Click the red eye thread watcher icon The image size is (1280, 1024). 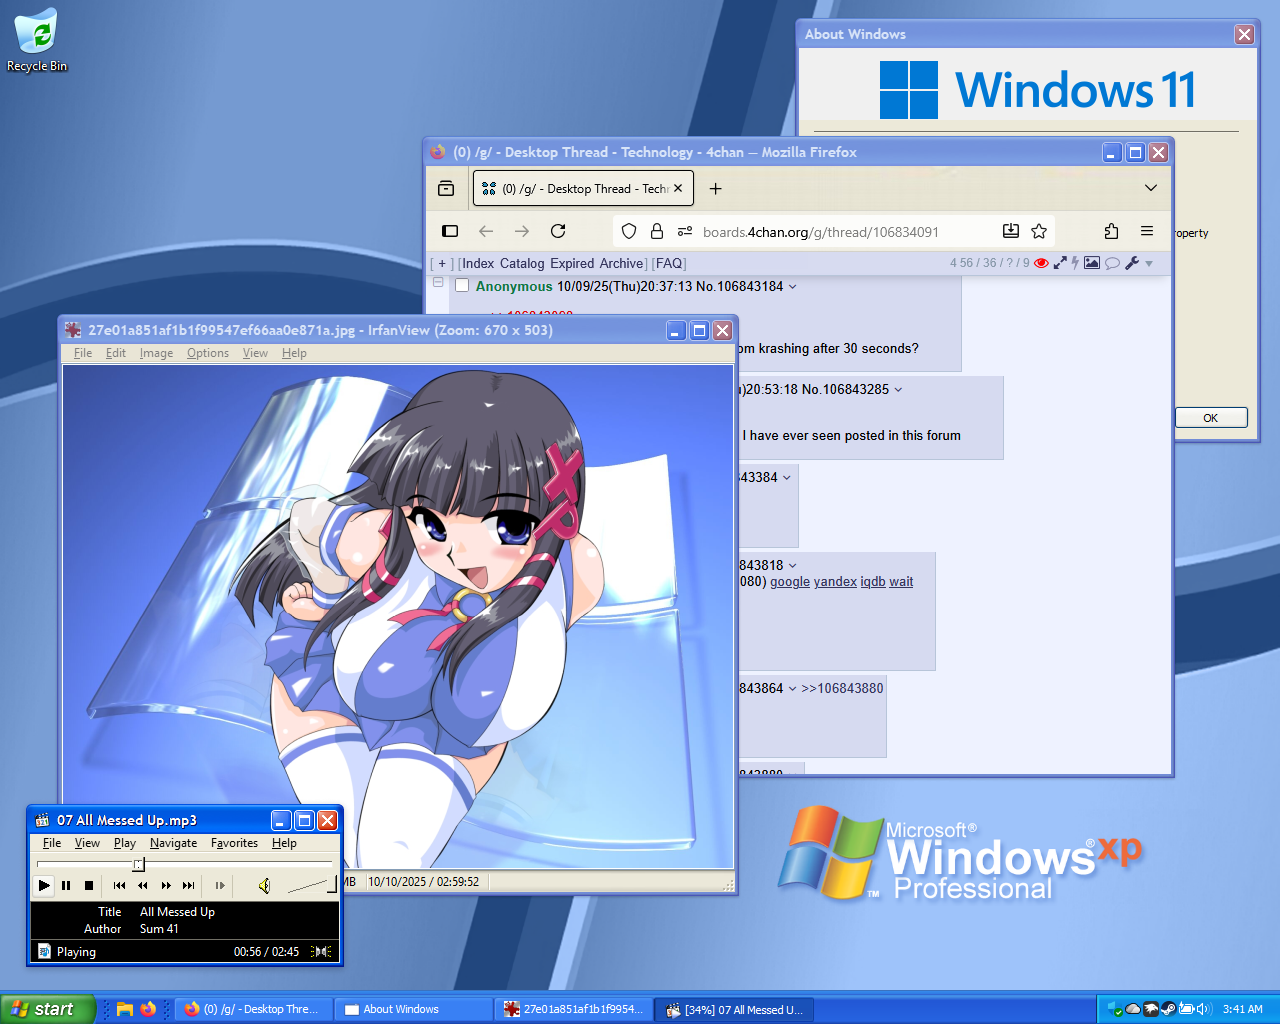(x=1041, y=263)
